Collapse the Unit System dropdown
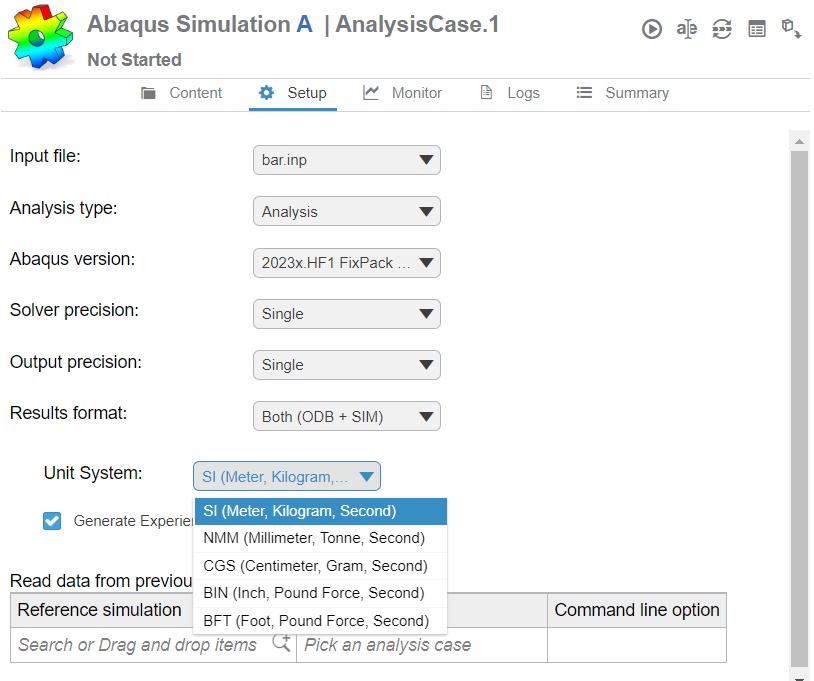 click(x=287, y=477)
